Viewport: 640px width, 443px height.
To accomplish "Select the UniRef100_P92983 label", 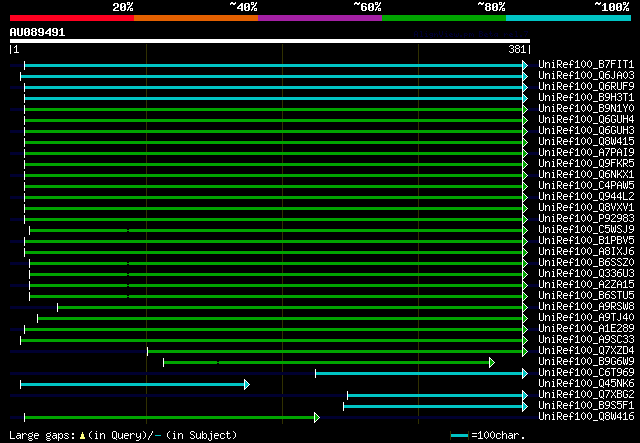I will [586, 219].
